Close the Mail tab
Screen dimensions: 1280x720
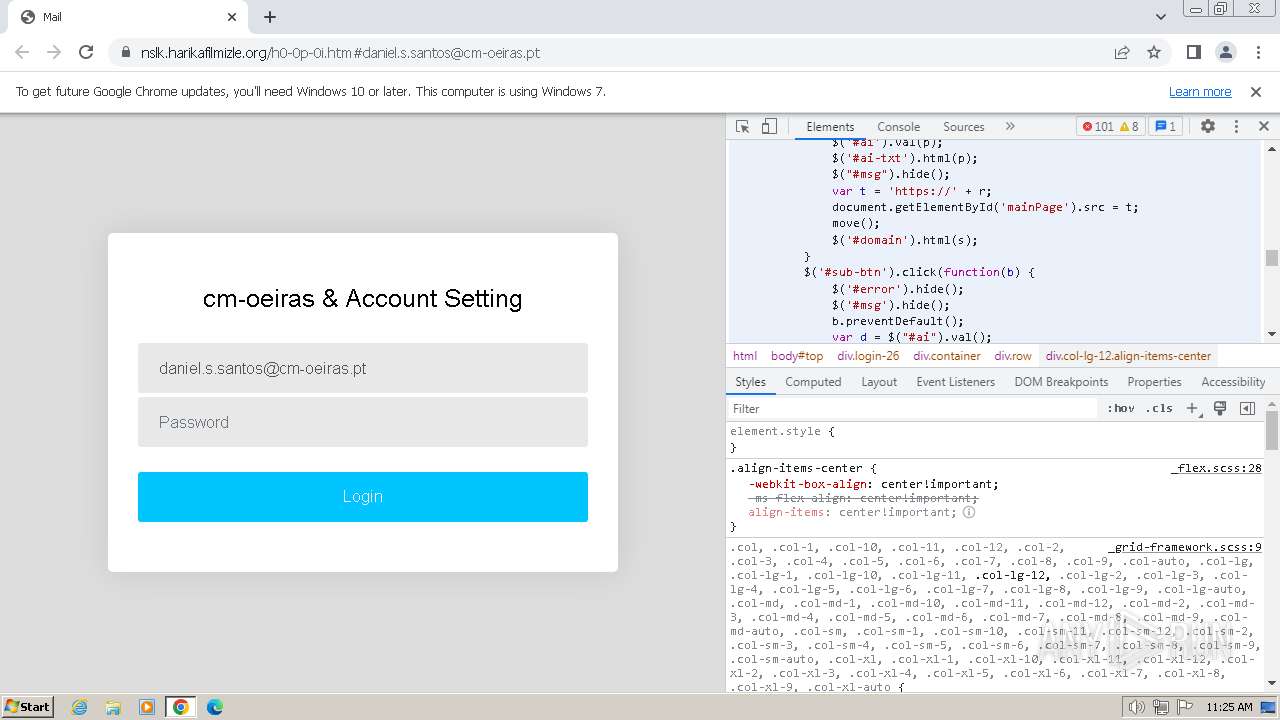232,17
